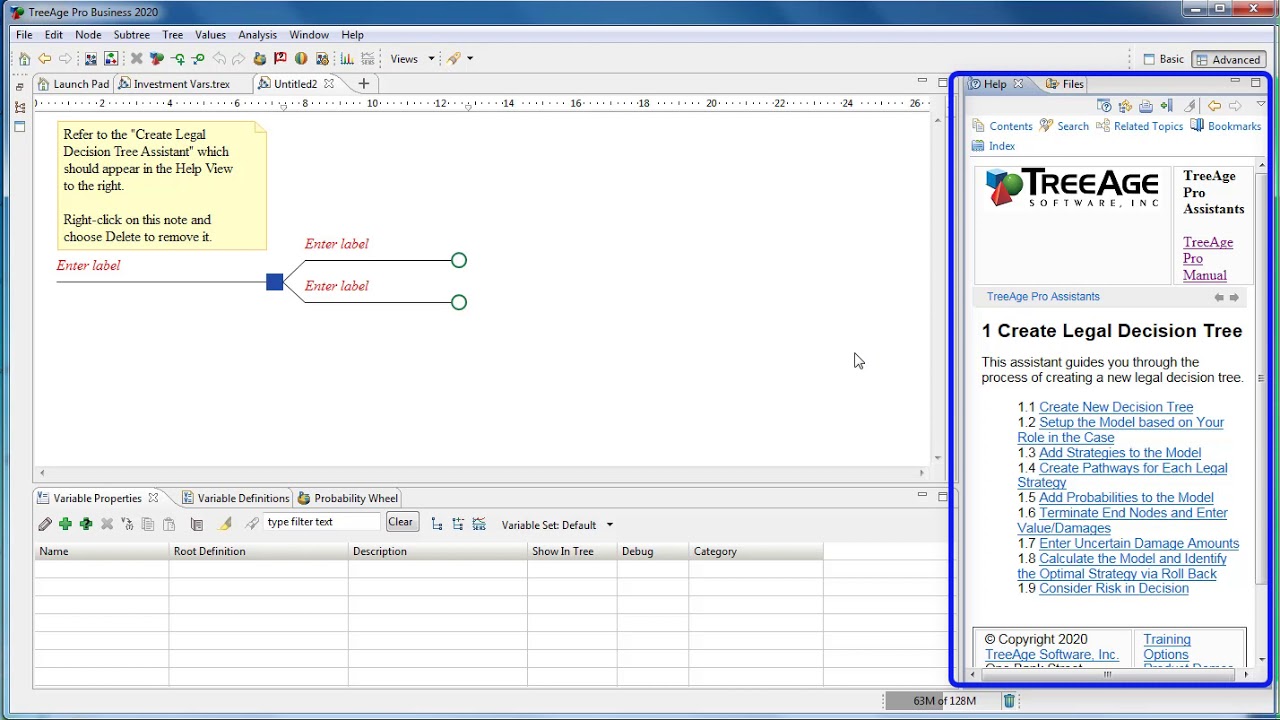This screenshot has width=1280, height=720.
Task: Click the pencil edit icon in Variable Properties
Action: 45,524
